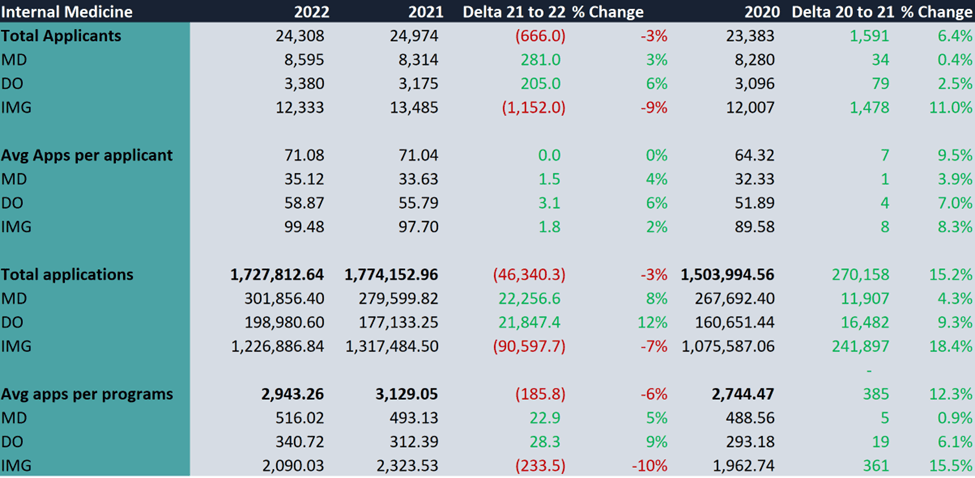
Task: Click the Total applications row label
Action: coord(67,274)
